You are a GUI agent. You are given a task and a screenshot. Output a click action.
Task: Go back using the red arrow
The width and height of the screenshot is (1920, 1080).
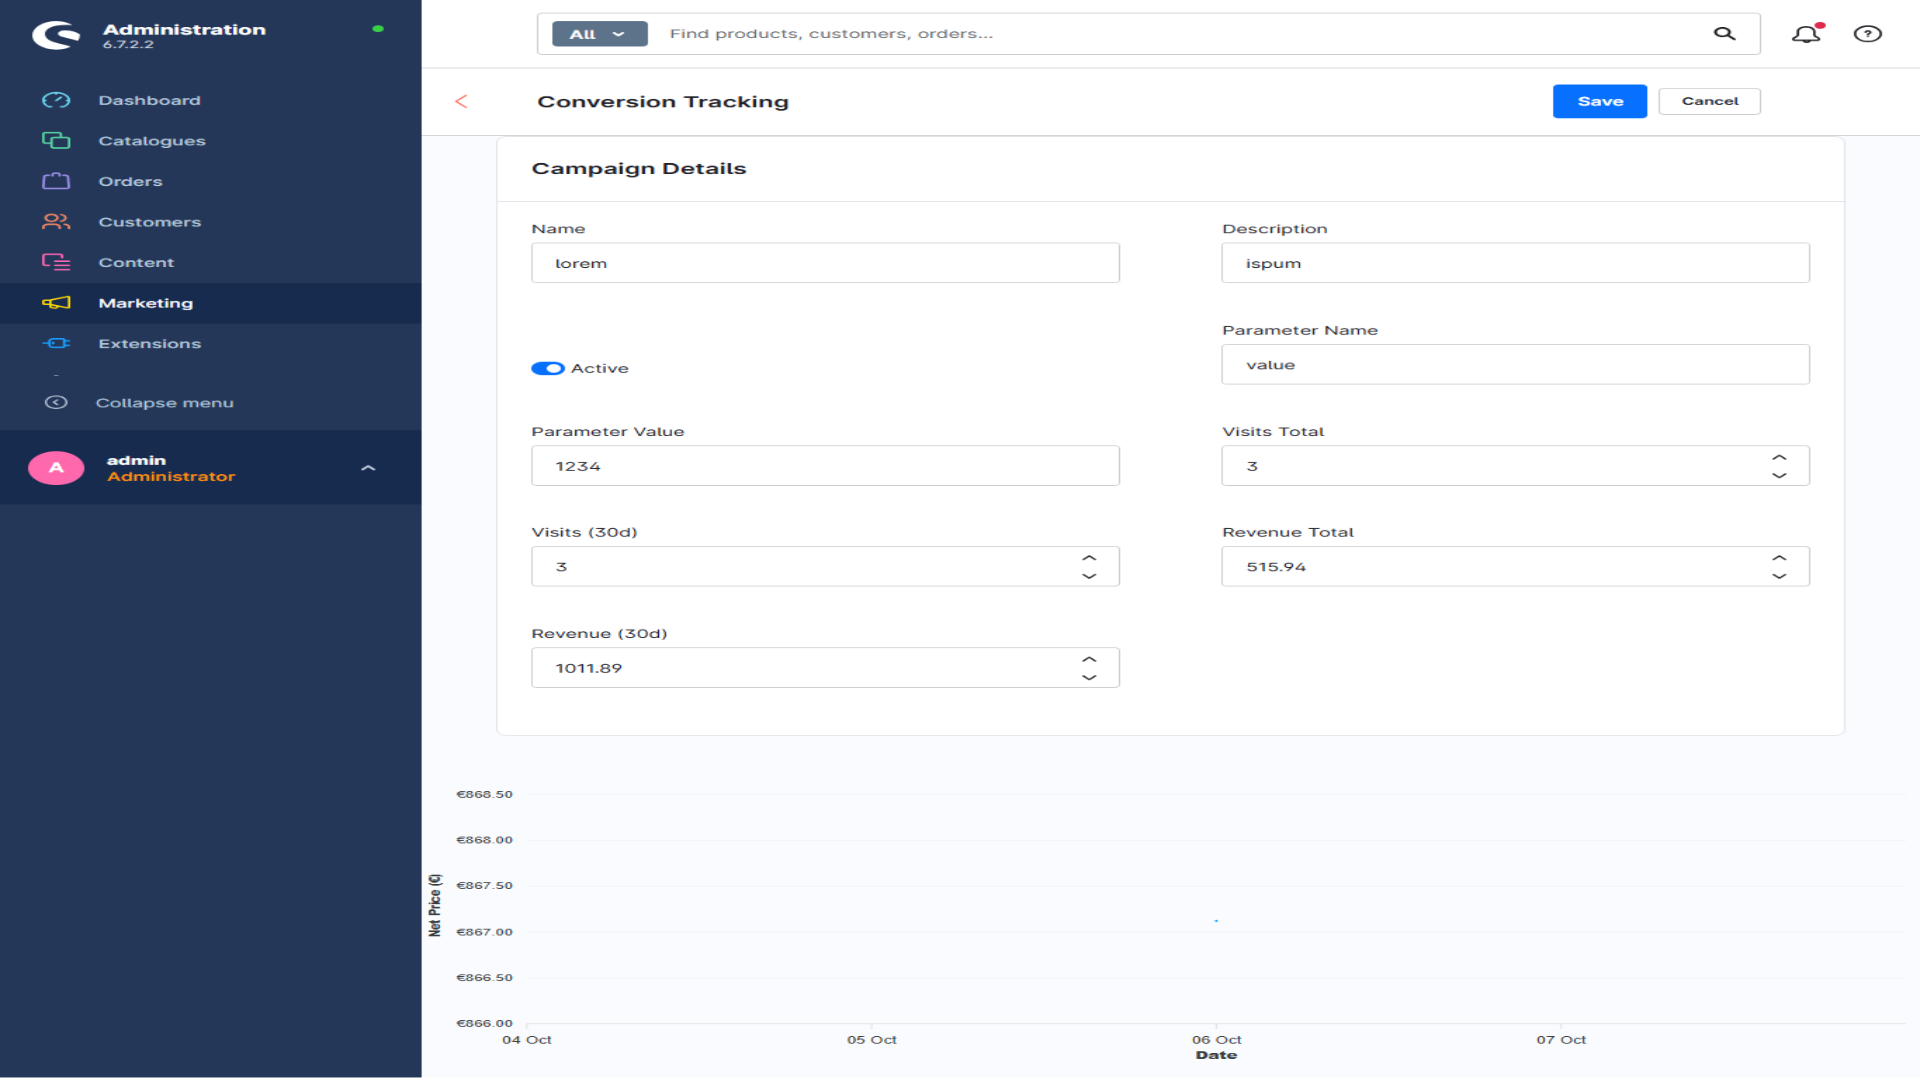461,101
